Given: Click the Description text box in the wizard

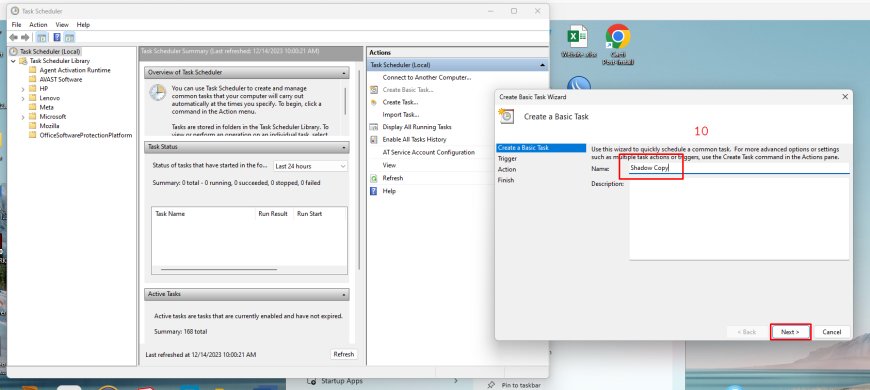Looking at the screenshot, I should point(739,219).
